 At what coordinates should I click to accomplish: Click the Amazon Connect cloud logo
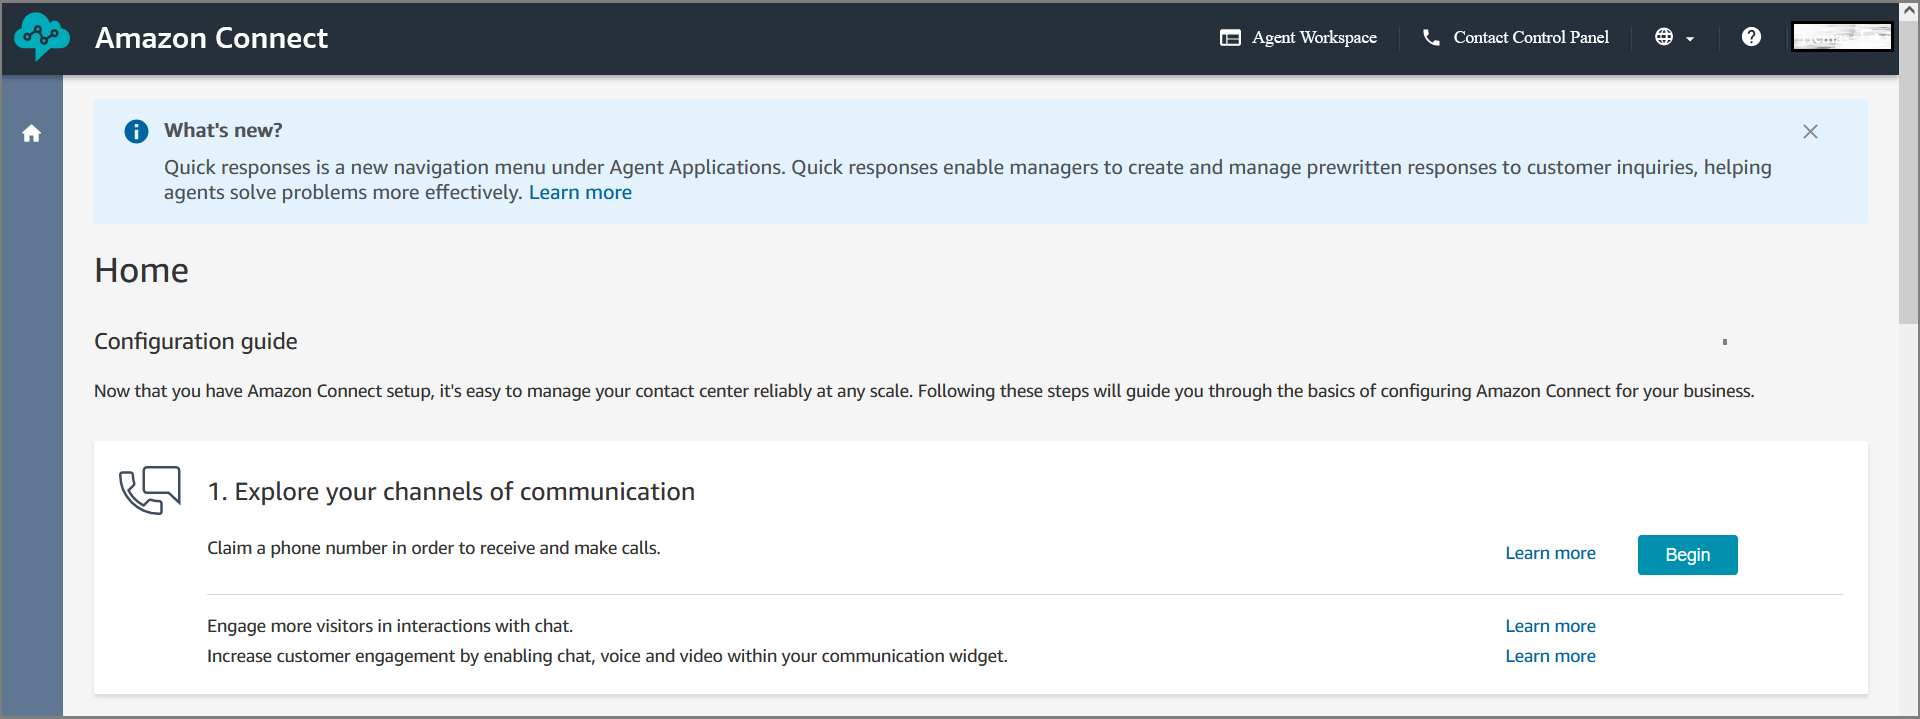pos(42,37)
